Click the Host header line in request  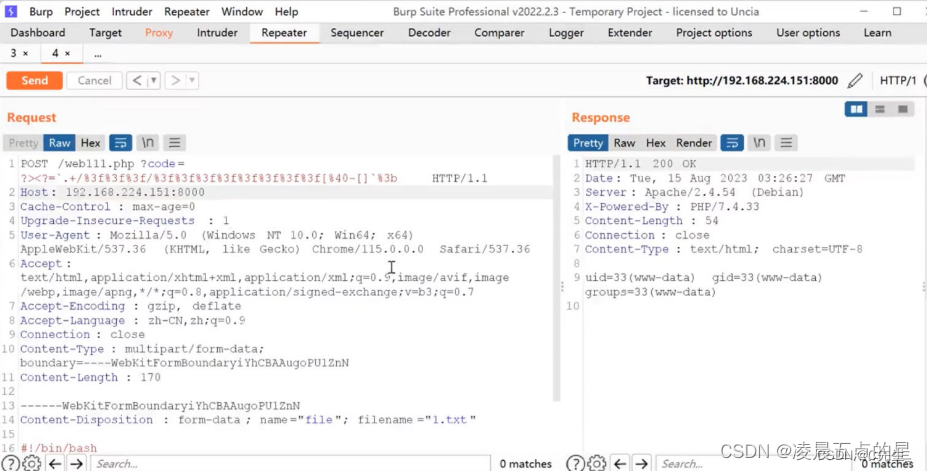[x=286, y=193]
